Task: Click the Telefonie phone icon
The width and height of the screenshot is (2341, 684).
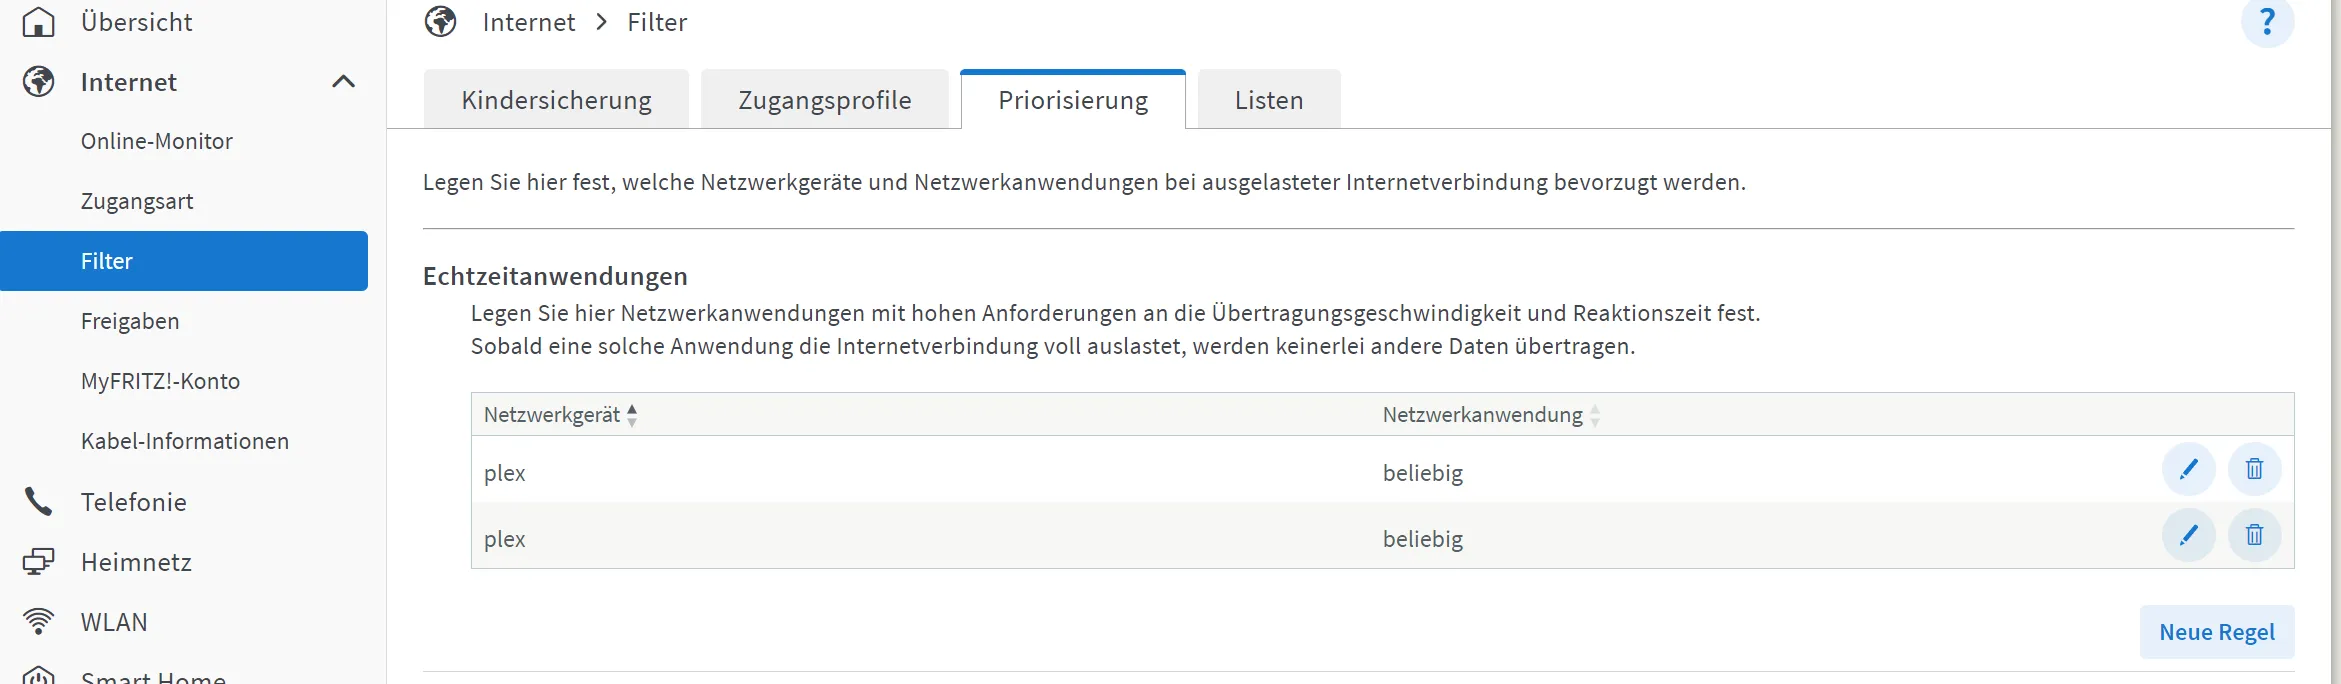Action: click(38, 502)
